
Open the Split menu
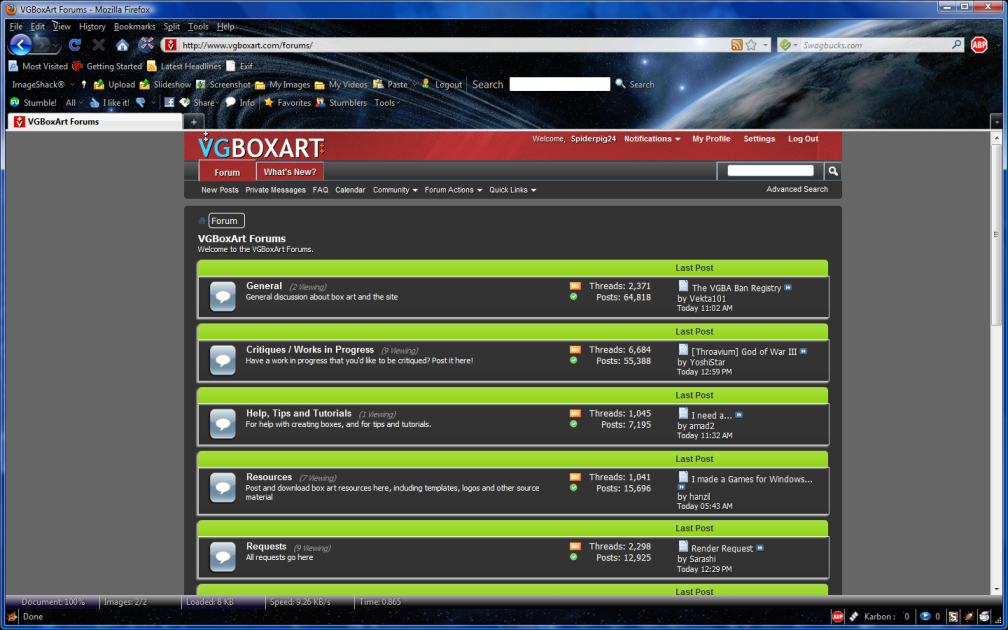coord(172,26)
